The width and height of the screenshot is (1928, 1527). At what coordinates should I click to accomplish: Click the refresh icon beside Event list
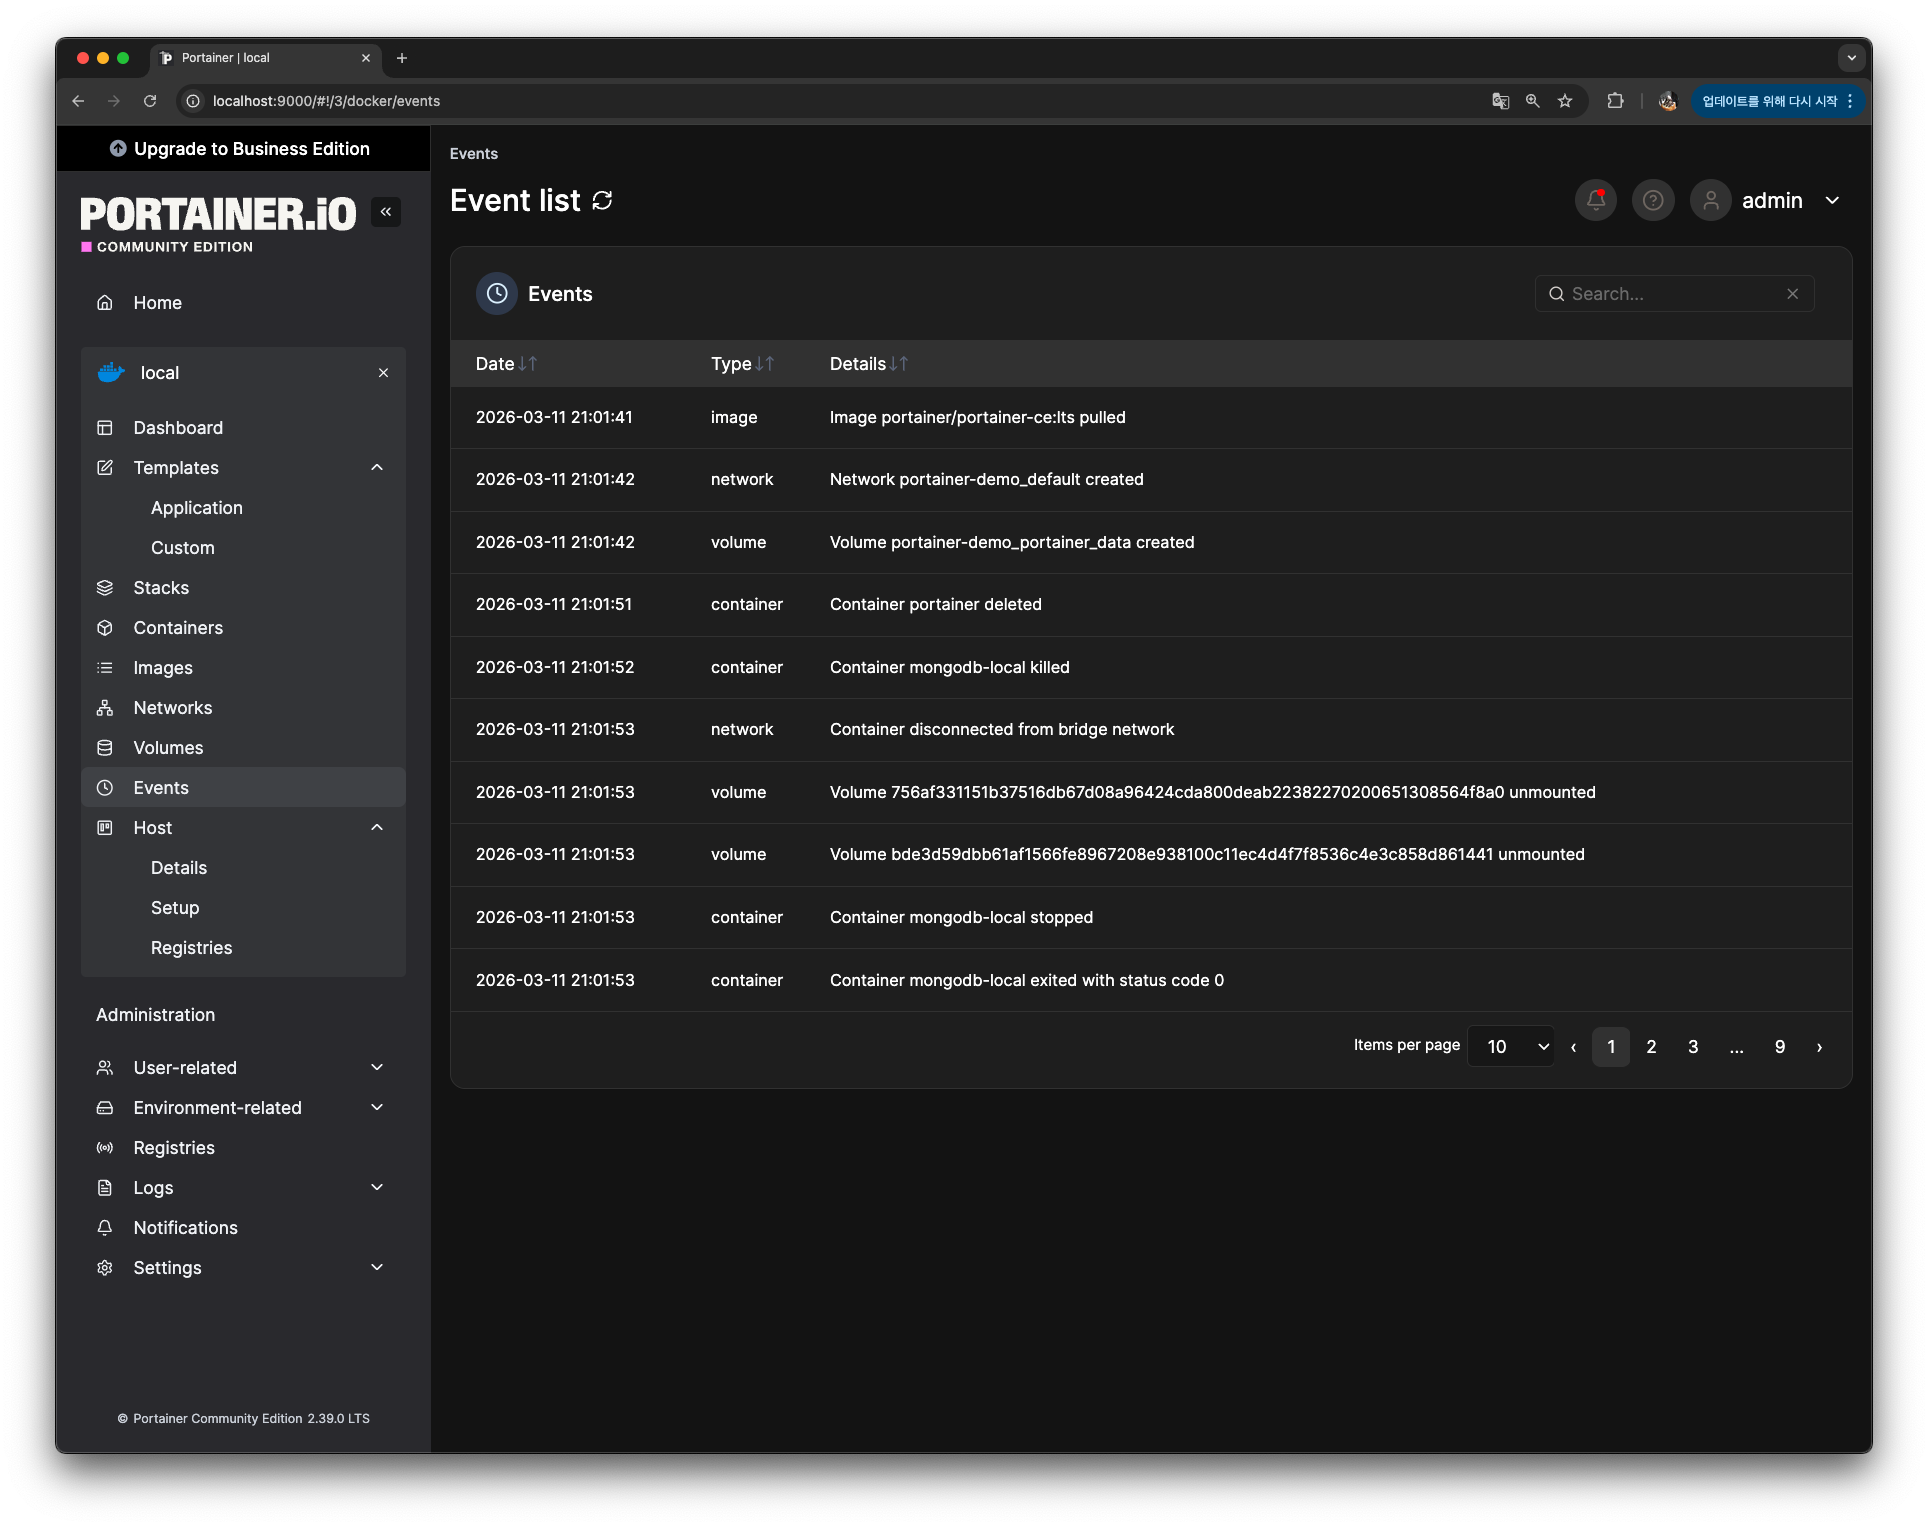[x=602, y=201]
